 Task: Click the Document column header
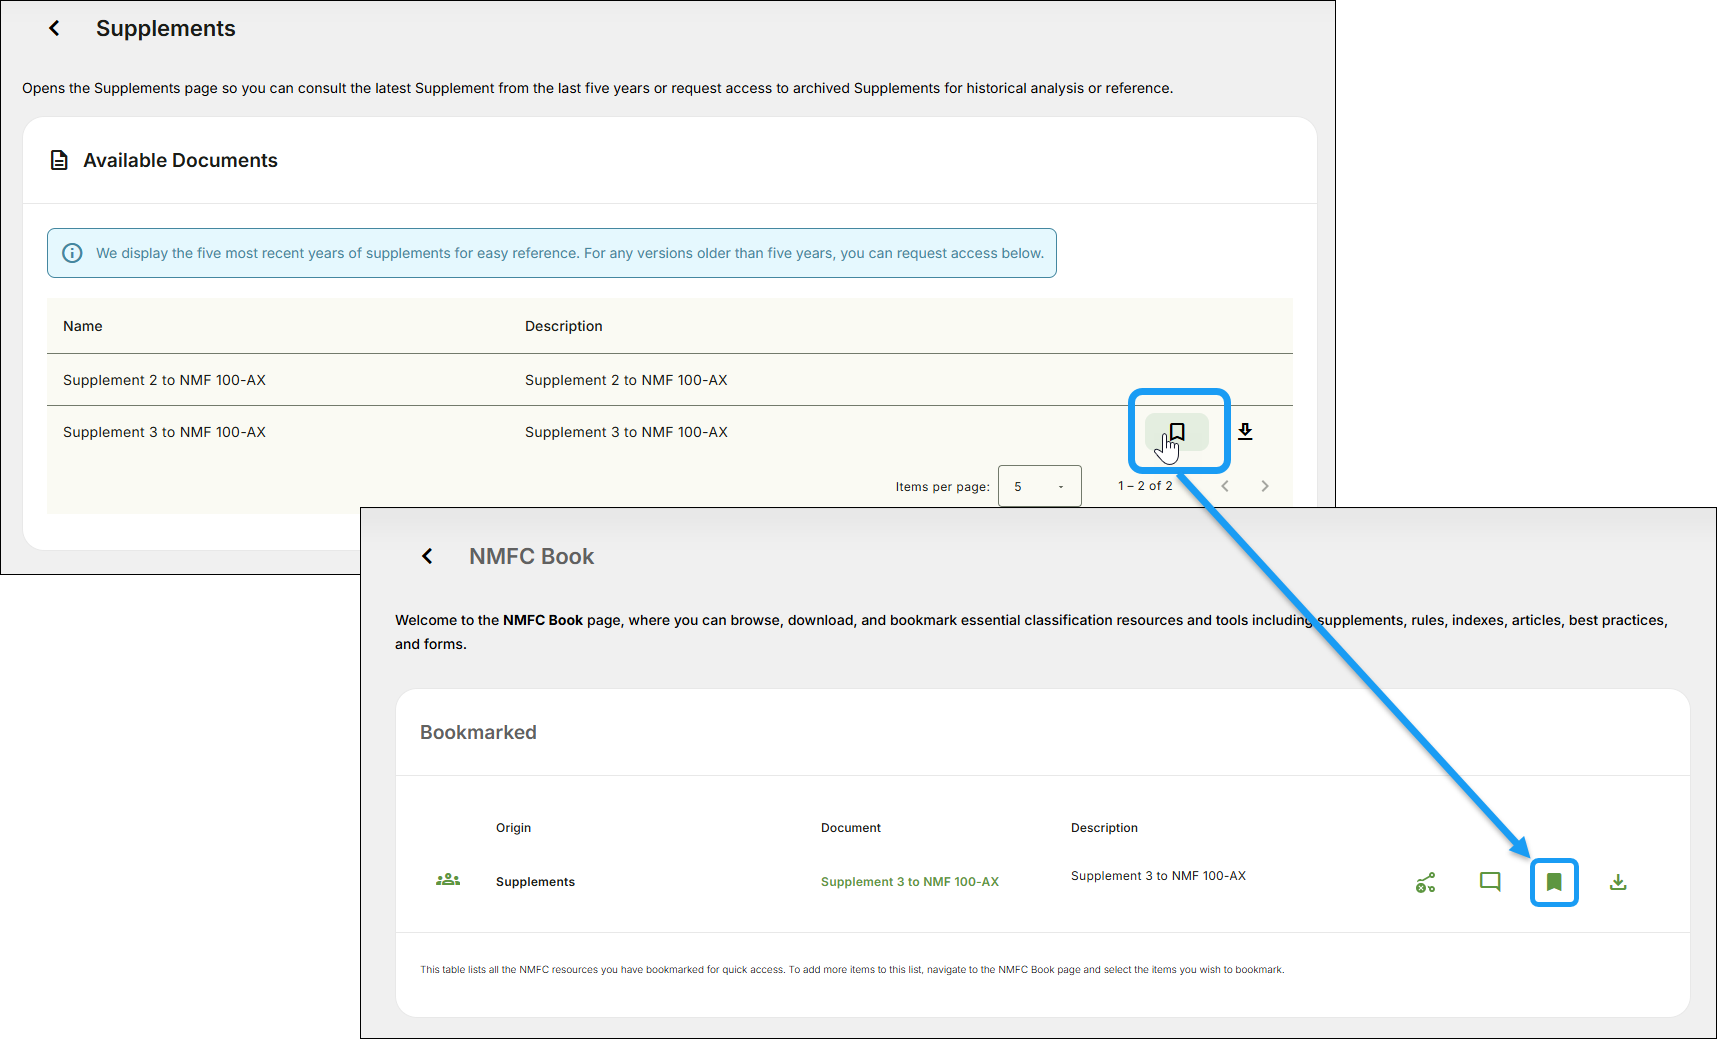(x=851, y=828)
